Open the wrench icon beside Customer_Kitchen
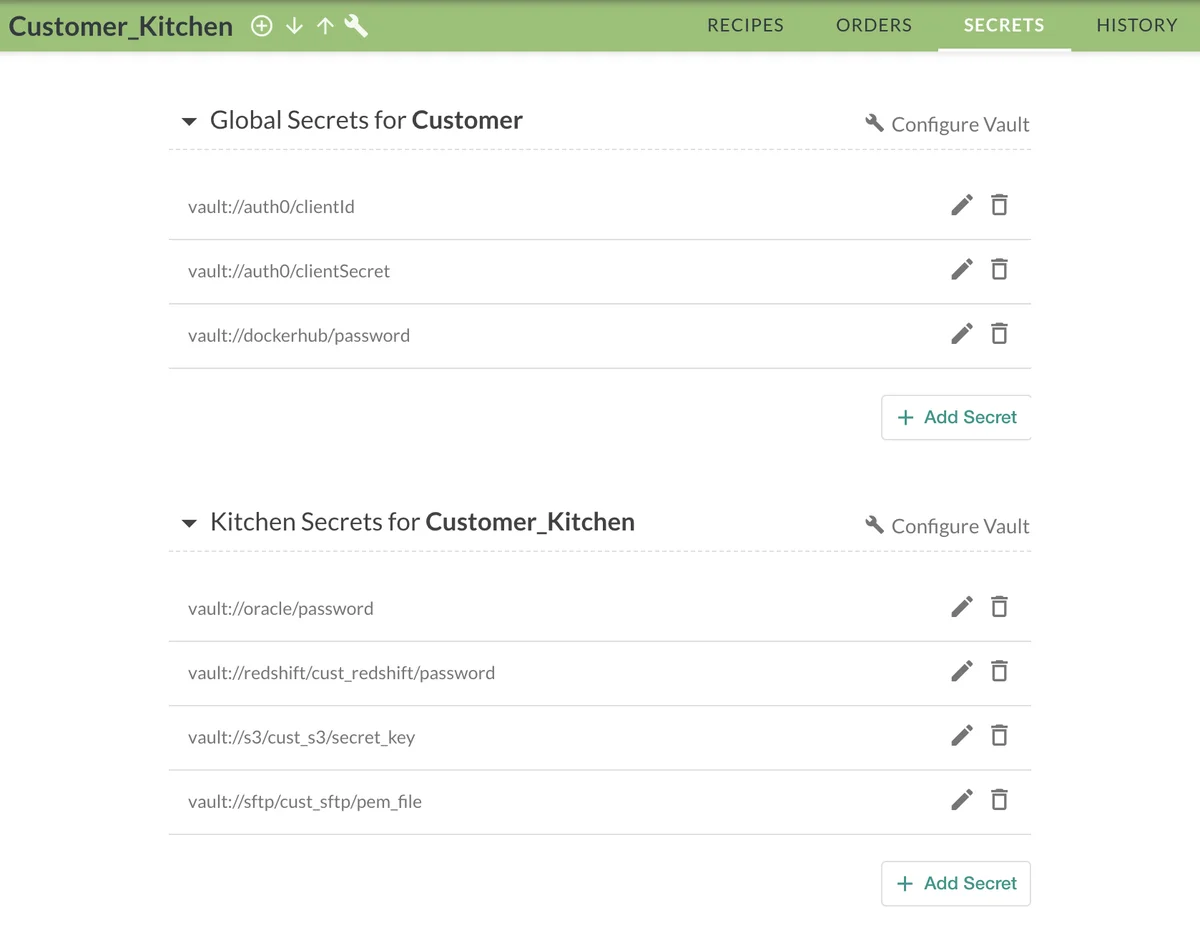The height and width of the screenshot is (938, 1200). [x=355, y=26]
